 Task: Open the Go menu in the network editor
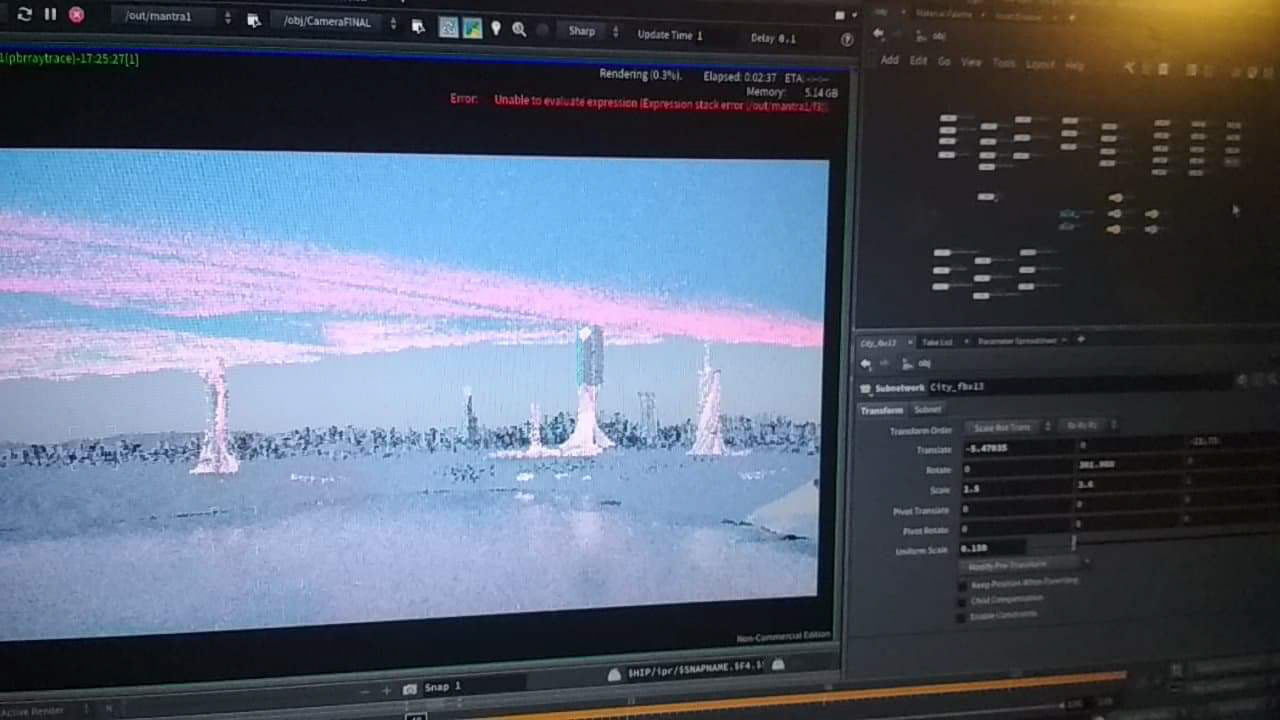pos(944,61)
